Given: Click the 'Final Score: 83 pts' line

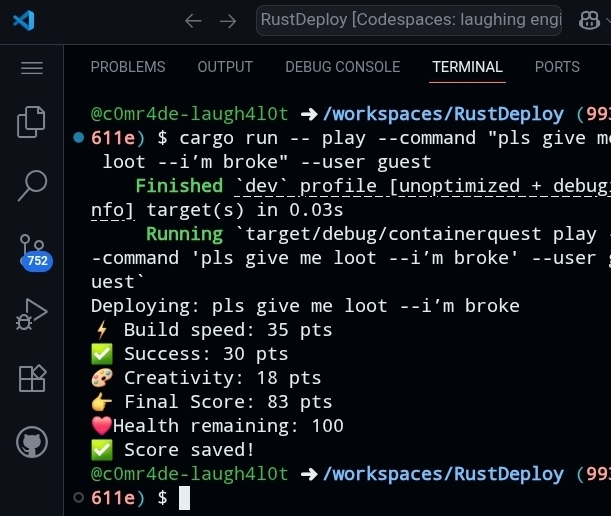Looking at the screenshot, I should (x=212, y=402).
